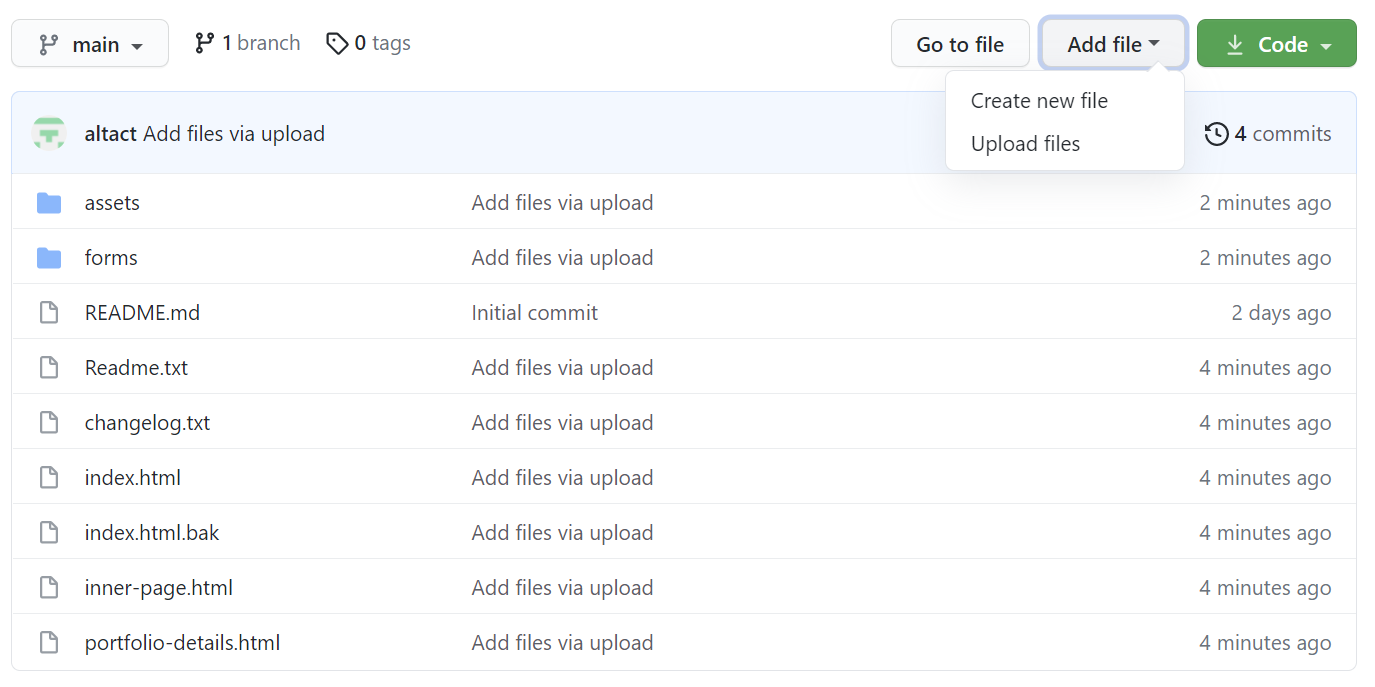
Task: Click the 2 days ago timestamp
Action: pyautogui.click(x=1281, y=312)
